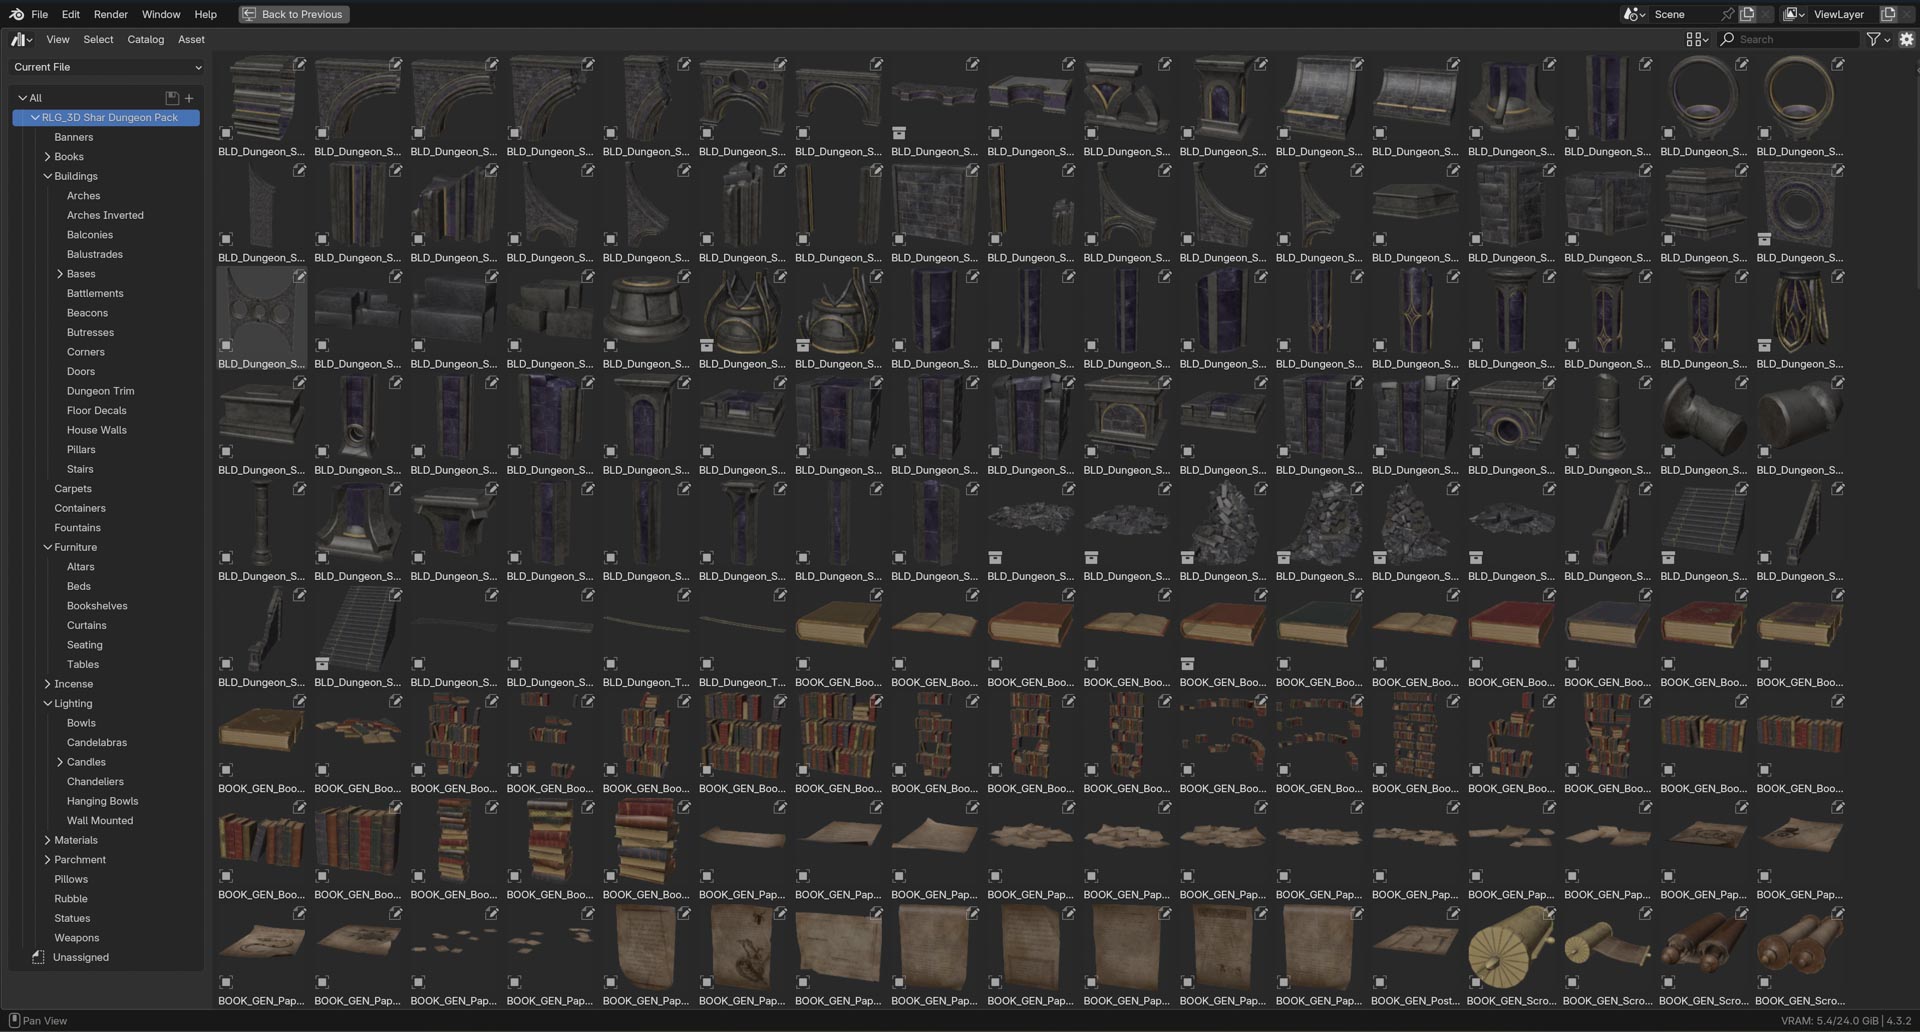Viewport: 1920px width, 1032px height.
Task: Click the filter funnel icon
Action: click(1873, 39)
